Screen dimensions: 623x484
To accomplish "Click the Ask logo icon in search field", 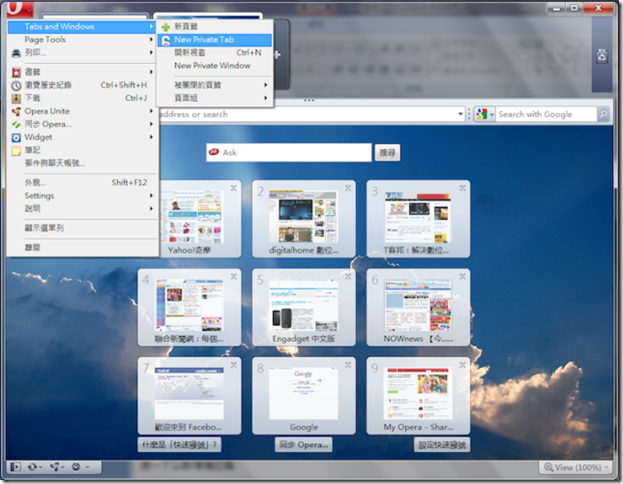I will [214, 152].
